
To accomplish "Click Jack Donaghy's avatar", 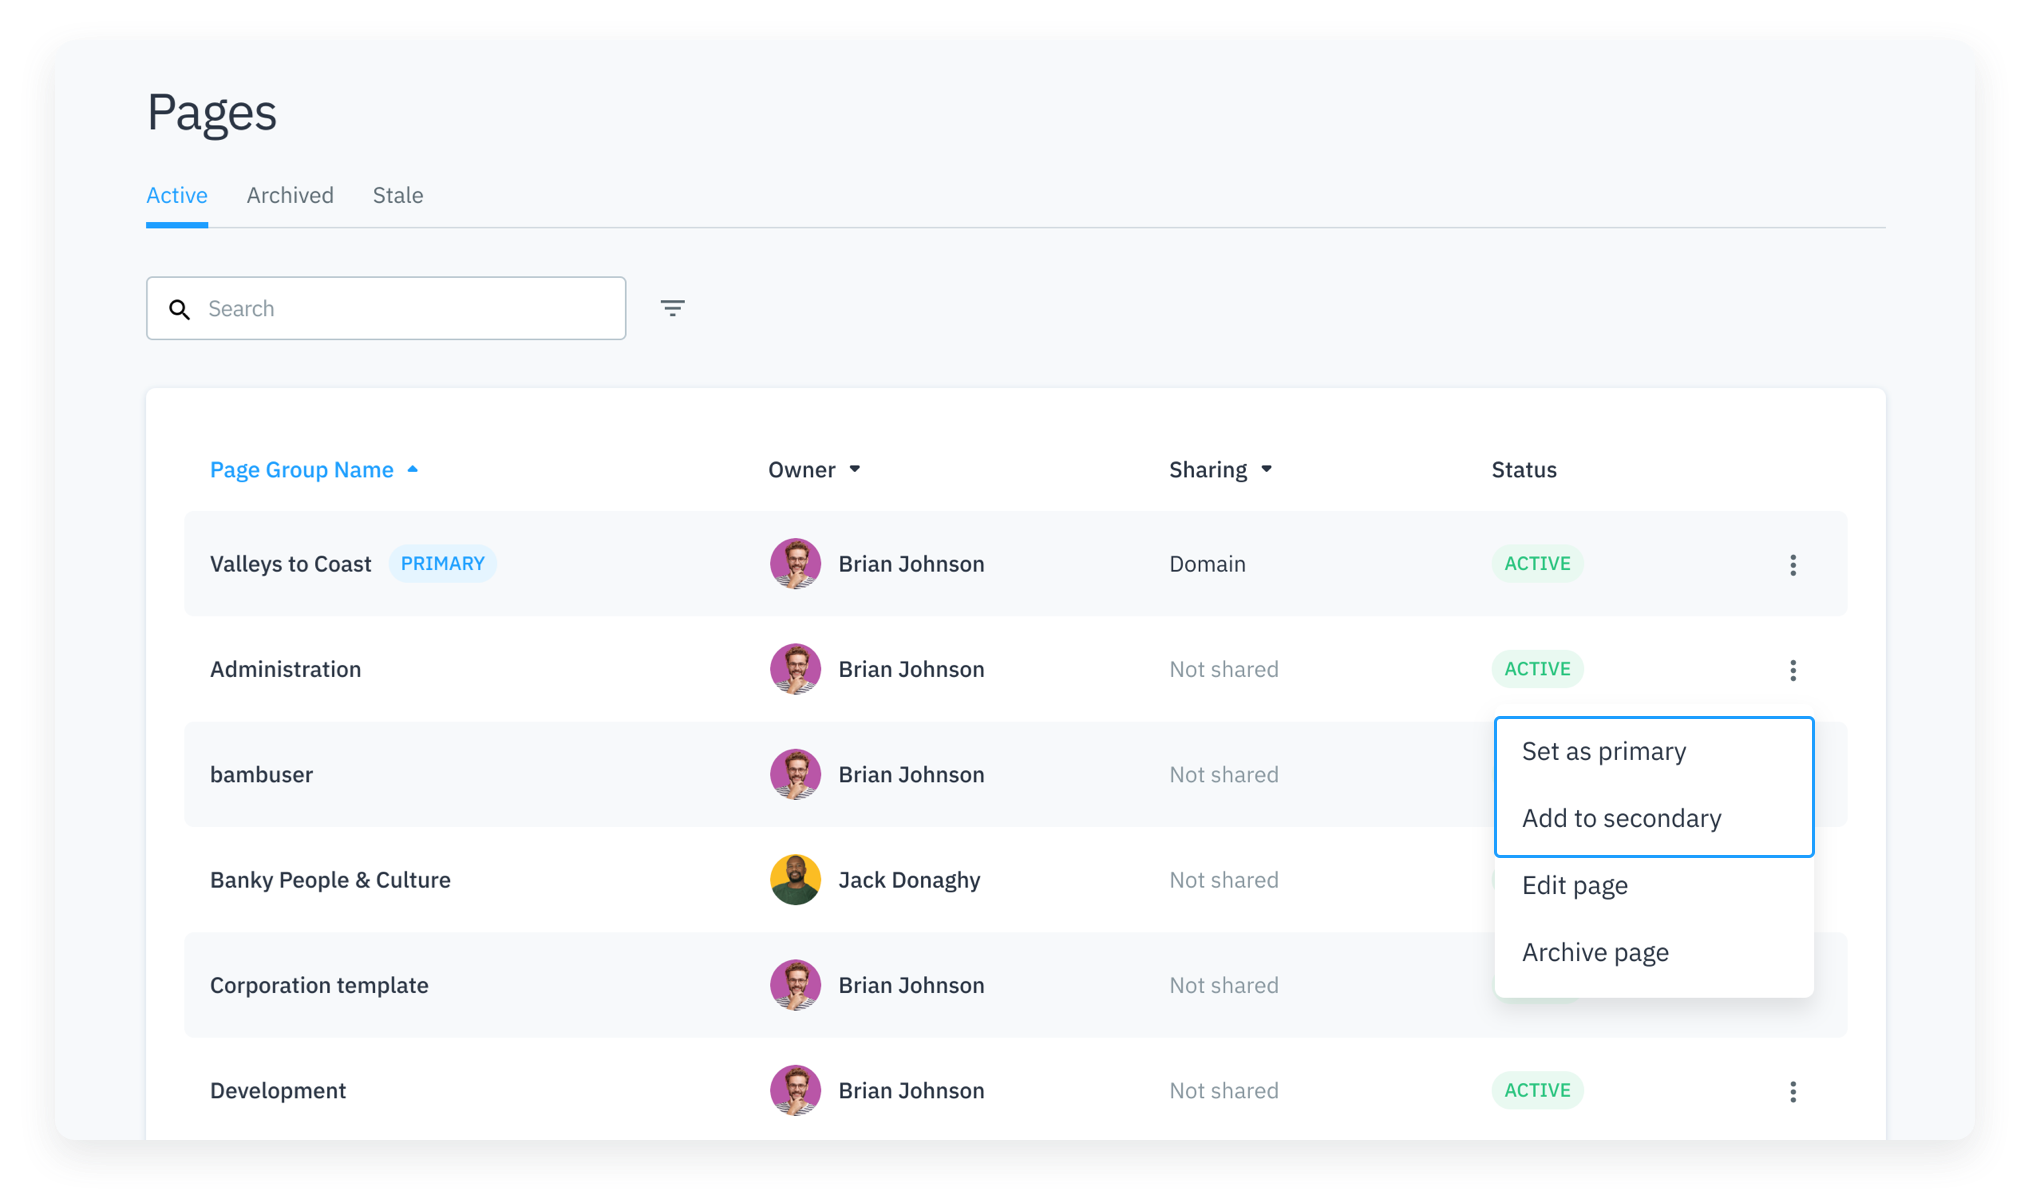I will point(795,880).
